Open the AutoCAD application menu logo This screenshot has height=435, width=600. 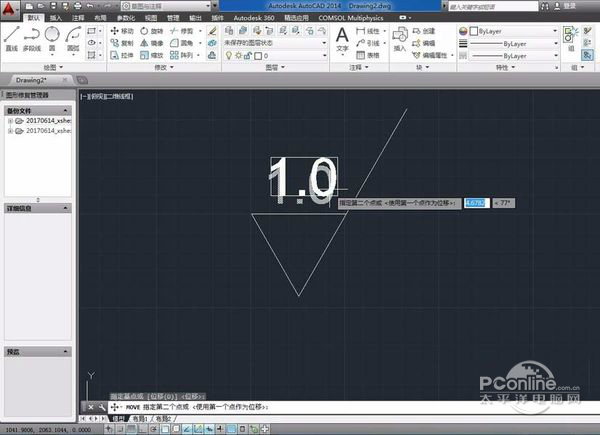click(8, 8)
